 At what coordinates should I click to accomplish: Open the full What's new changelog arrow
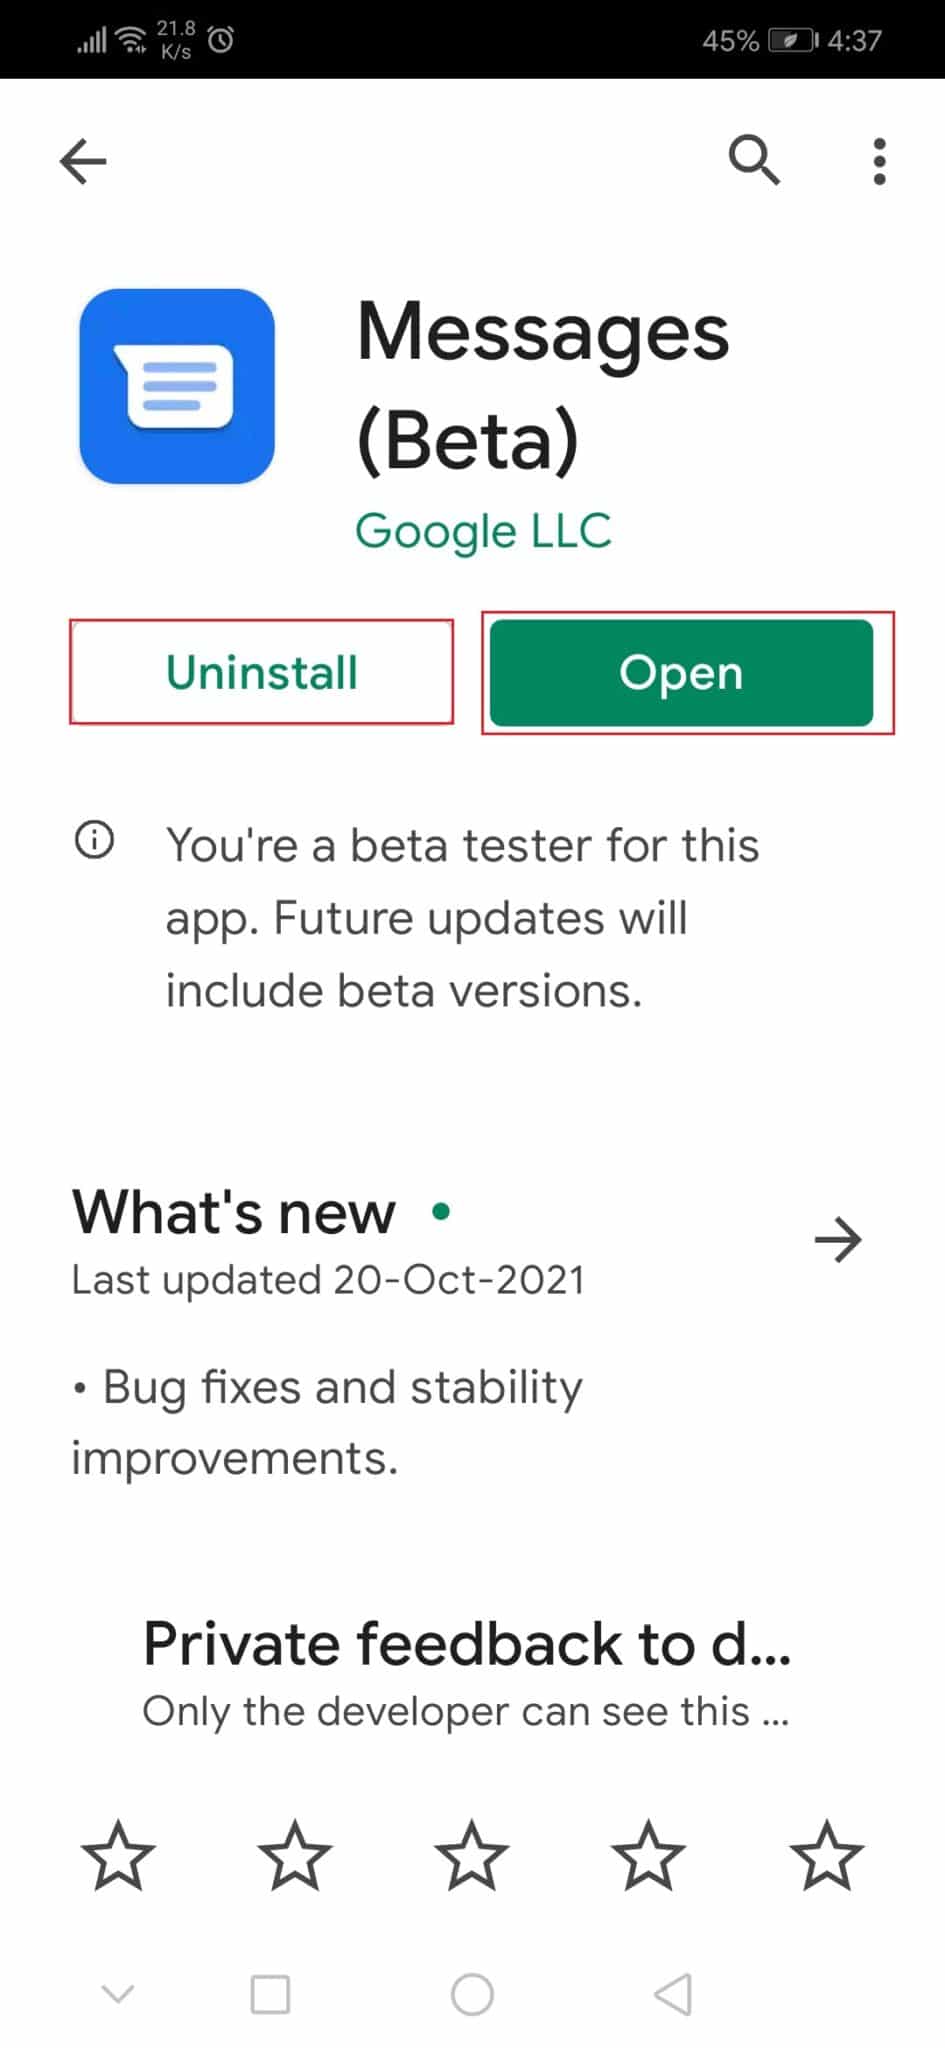[x=838, y=1240]
